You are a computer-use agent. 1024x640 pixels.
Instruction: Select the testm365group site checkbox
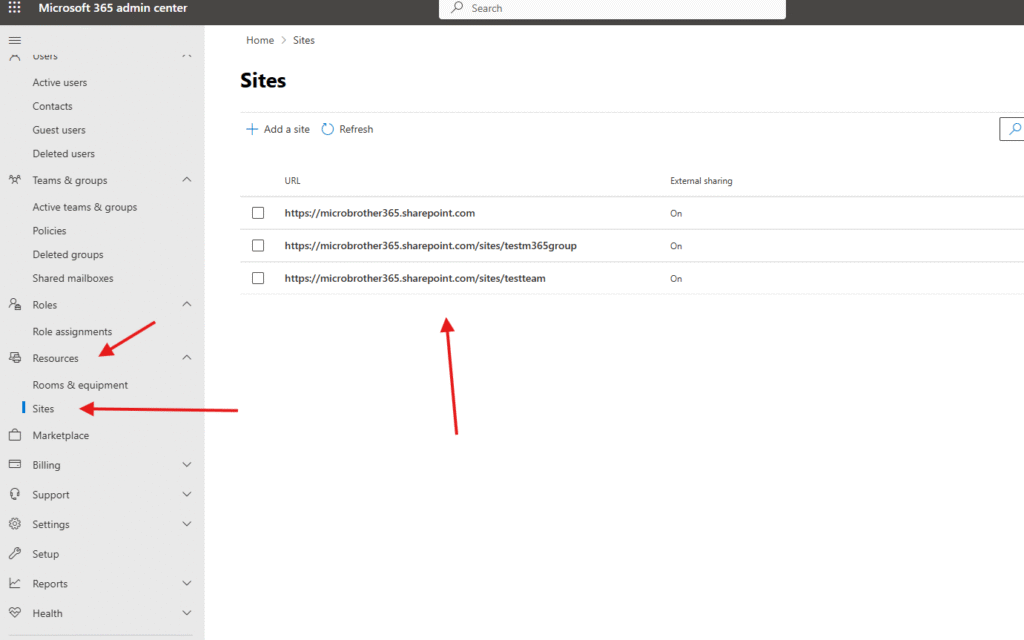[258, 246]
